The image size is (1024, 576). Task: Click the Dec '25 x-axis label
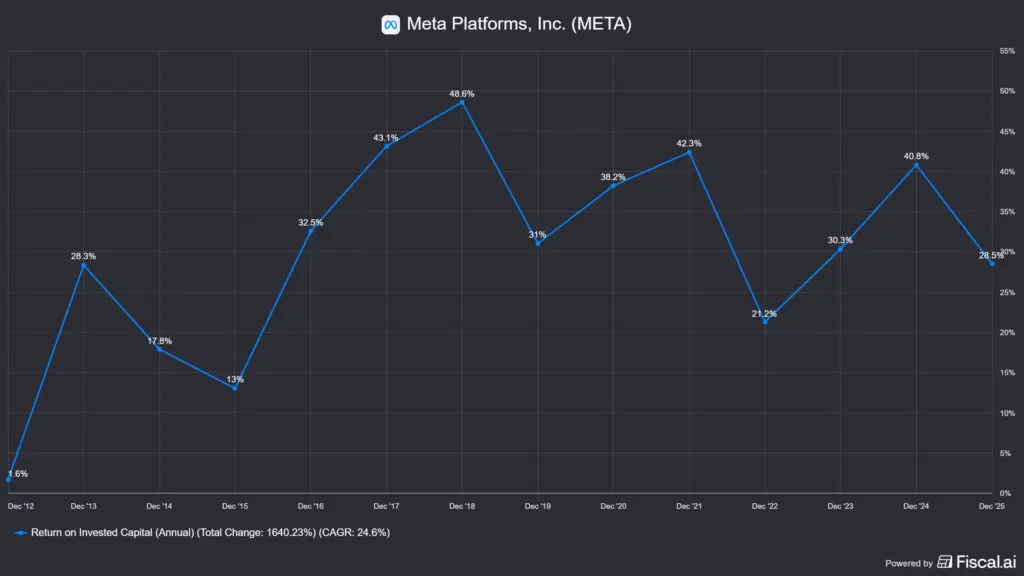point(992,506)
